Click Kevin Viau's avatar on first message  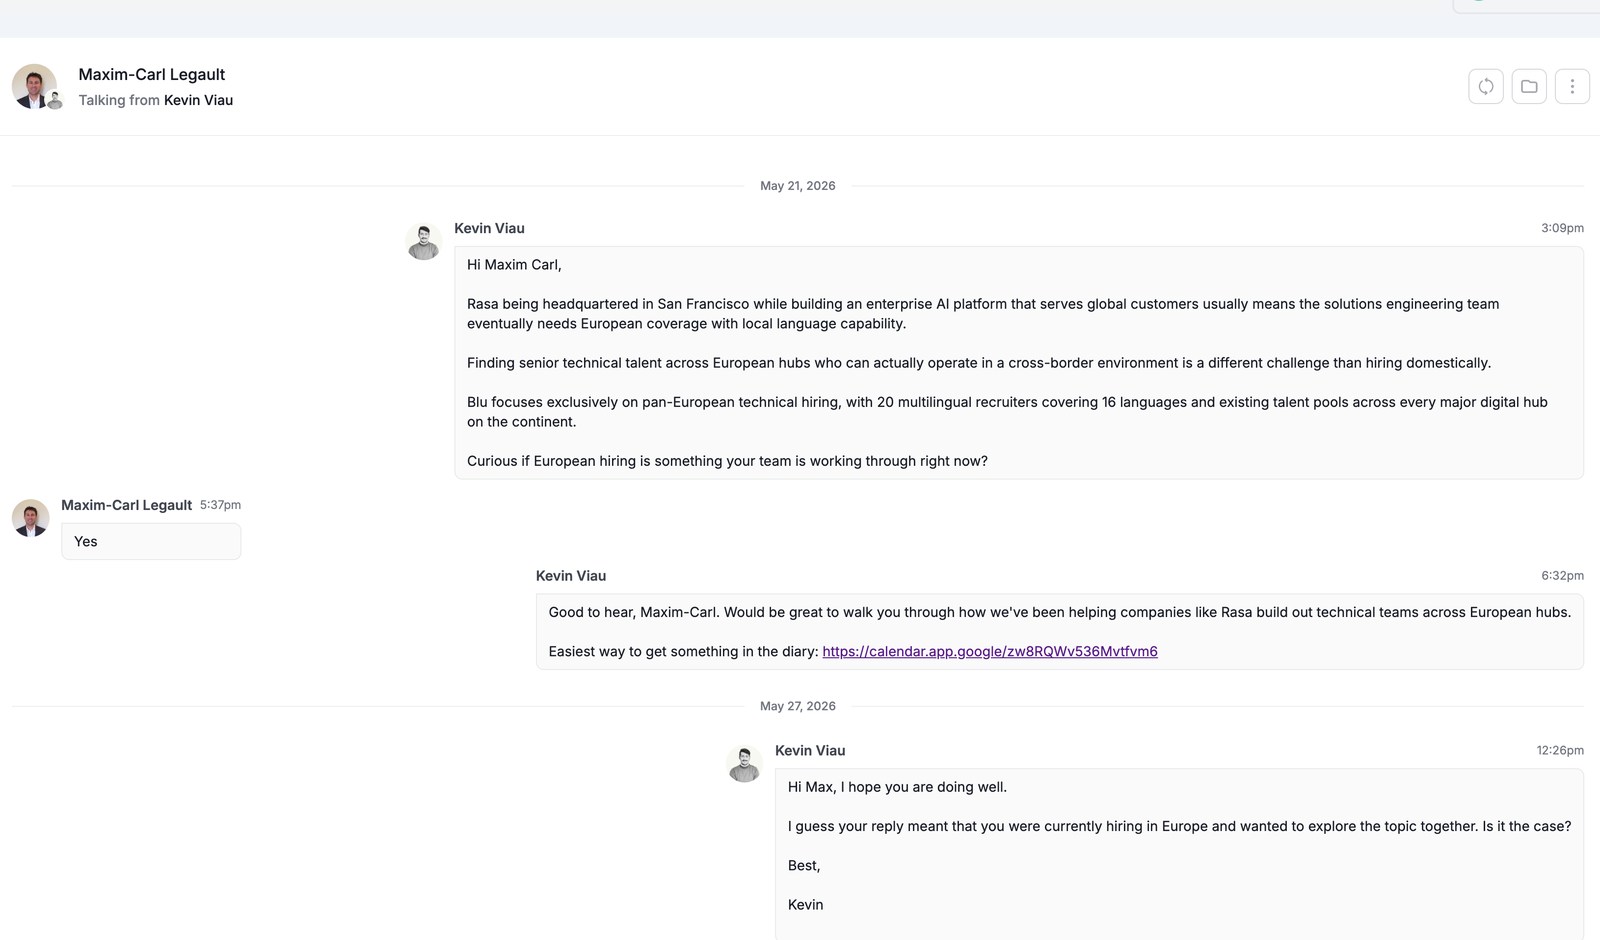tap(423, 242)
